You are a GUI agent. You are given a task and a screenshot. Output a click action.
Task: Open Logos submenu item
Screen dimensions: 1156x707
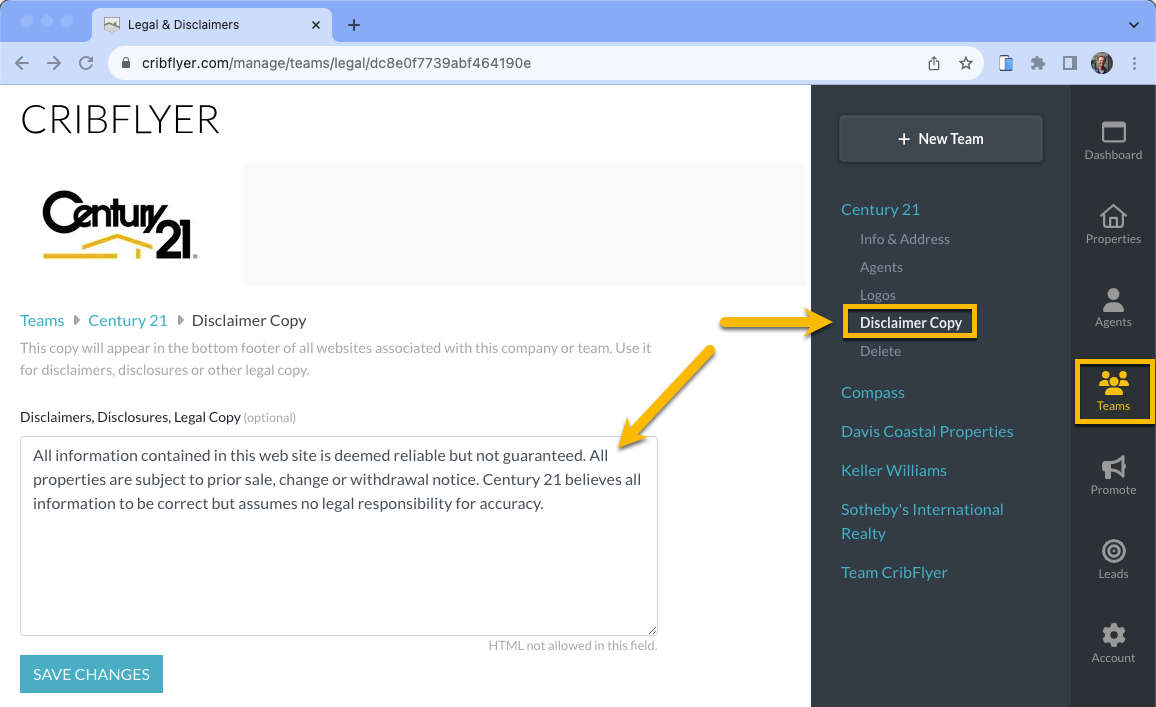click(877, 295)
